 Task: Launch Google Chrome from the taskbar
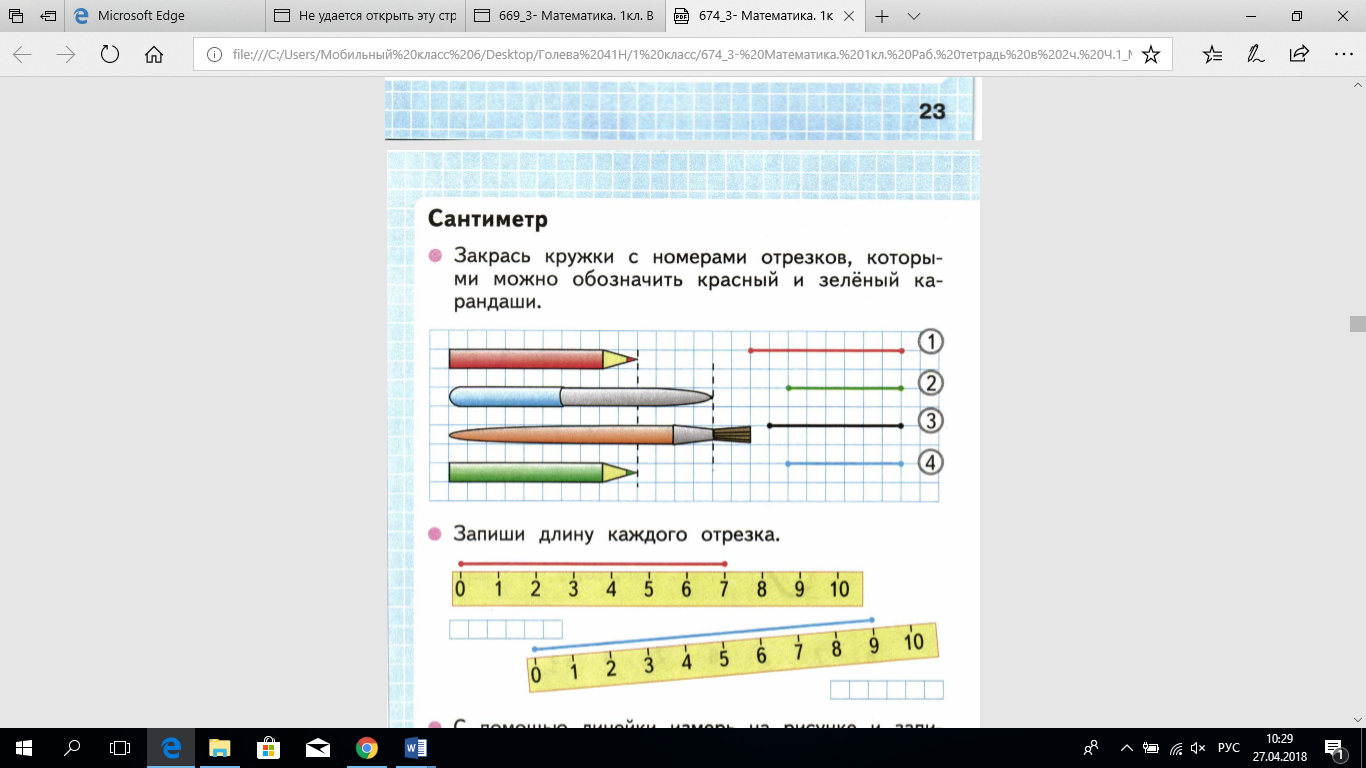[x=367, y=748]
